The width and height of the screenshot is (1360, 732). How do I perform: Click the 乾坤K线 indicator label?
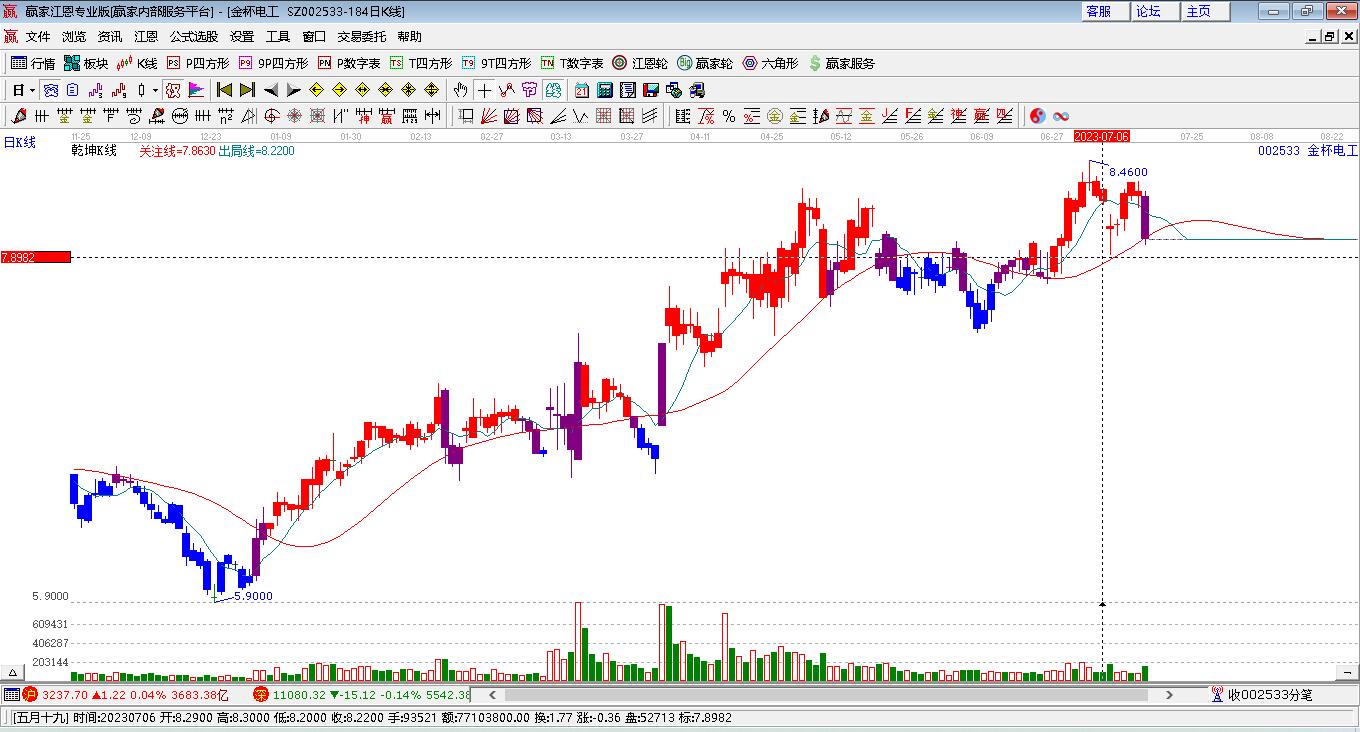pyautogui.click(x=94, y=151)
